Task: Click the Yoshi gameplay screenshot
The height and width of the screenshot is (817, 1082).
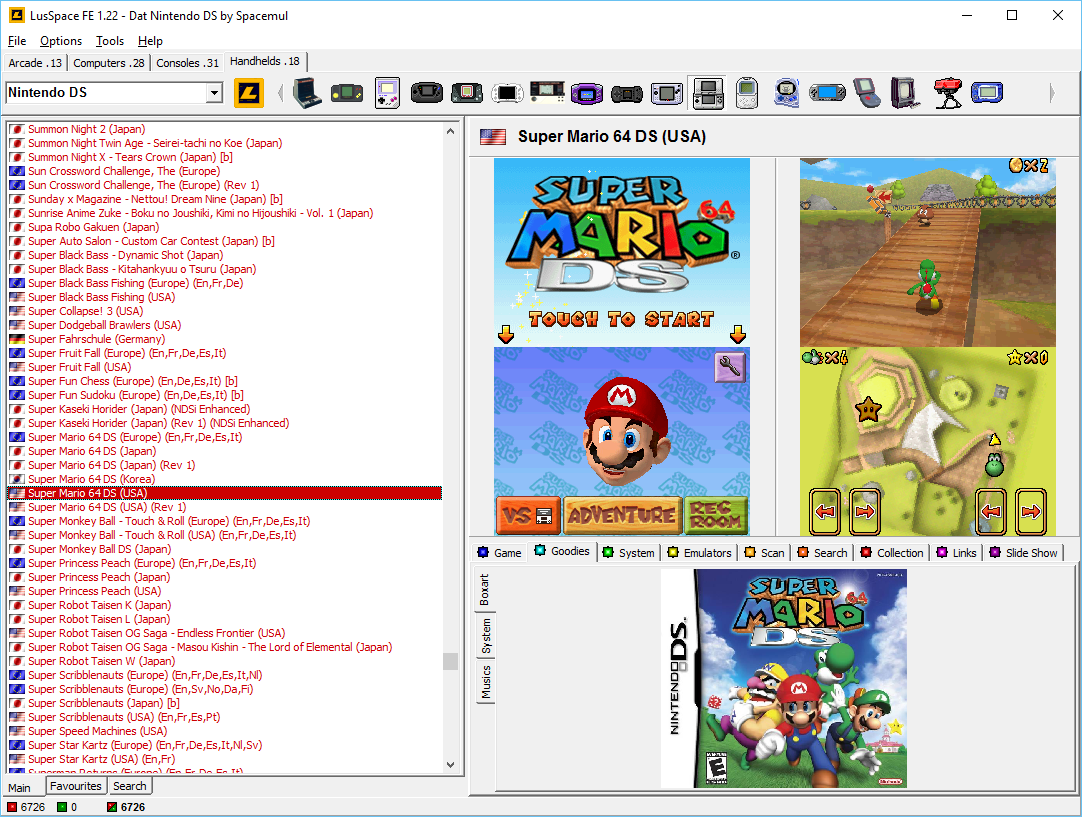Action: click(927, 347)
